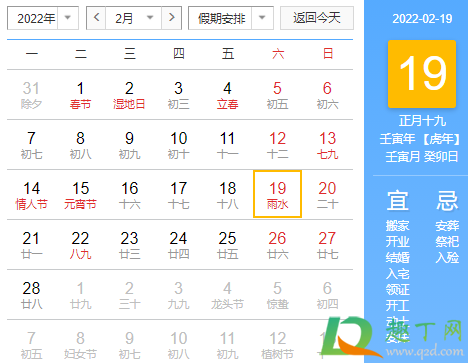Screen dimensions: 468x363
Task: Select February 20 二十
Action: point(327,195)
